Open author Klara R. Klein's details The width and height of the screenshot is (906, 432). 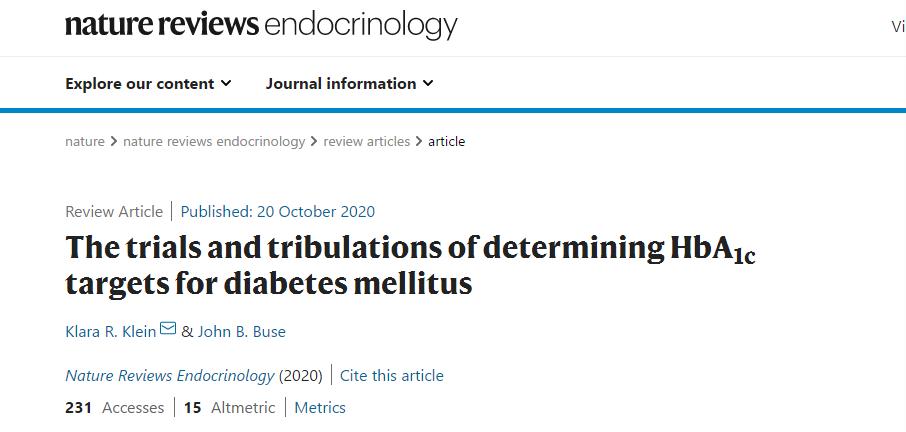pos(110,331)
